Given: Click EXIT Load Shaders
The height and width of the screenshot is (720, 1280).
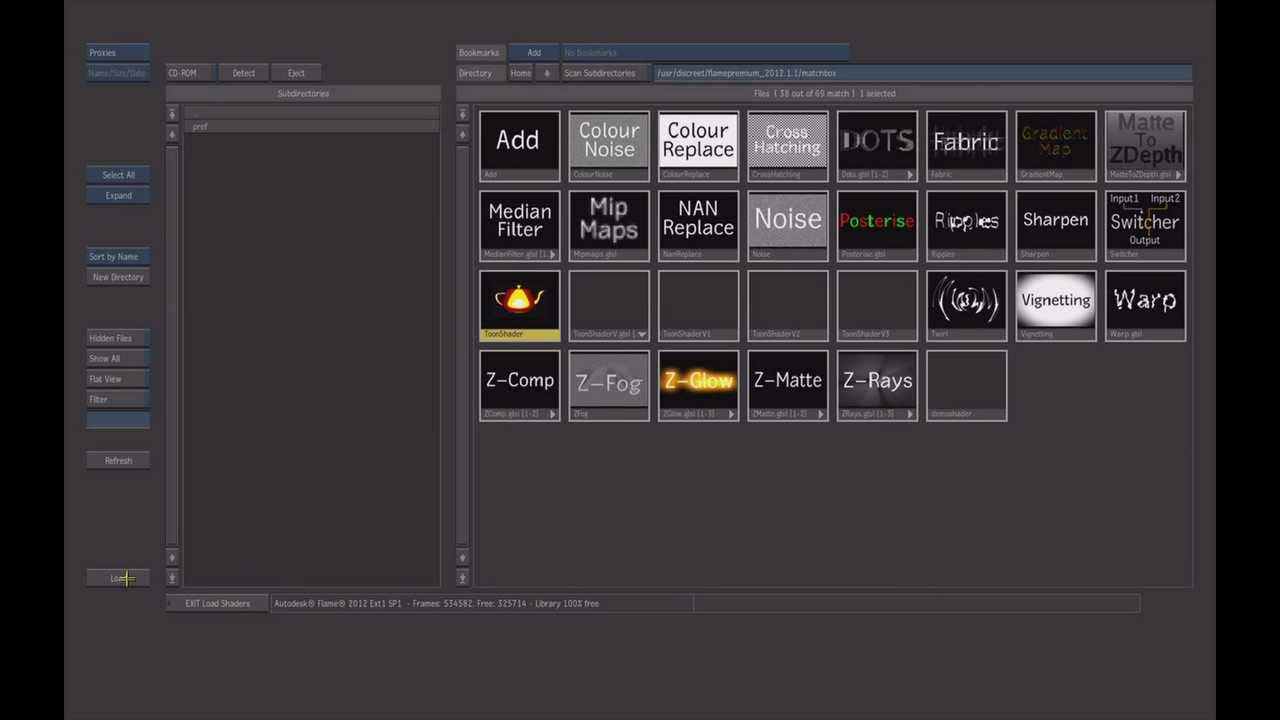Looking at the screenshot, I should (x=217, y=604).
